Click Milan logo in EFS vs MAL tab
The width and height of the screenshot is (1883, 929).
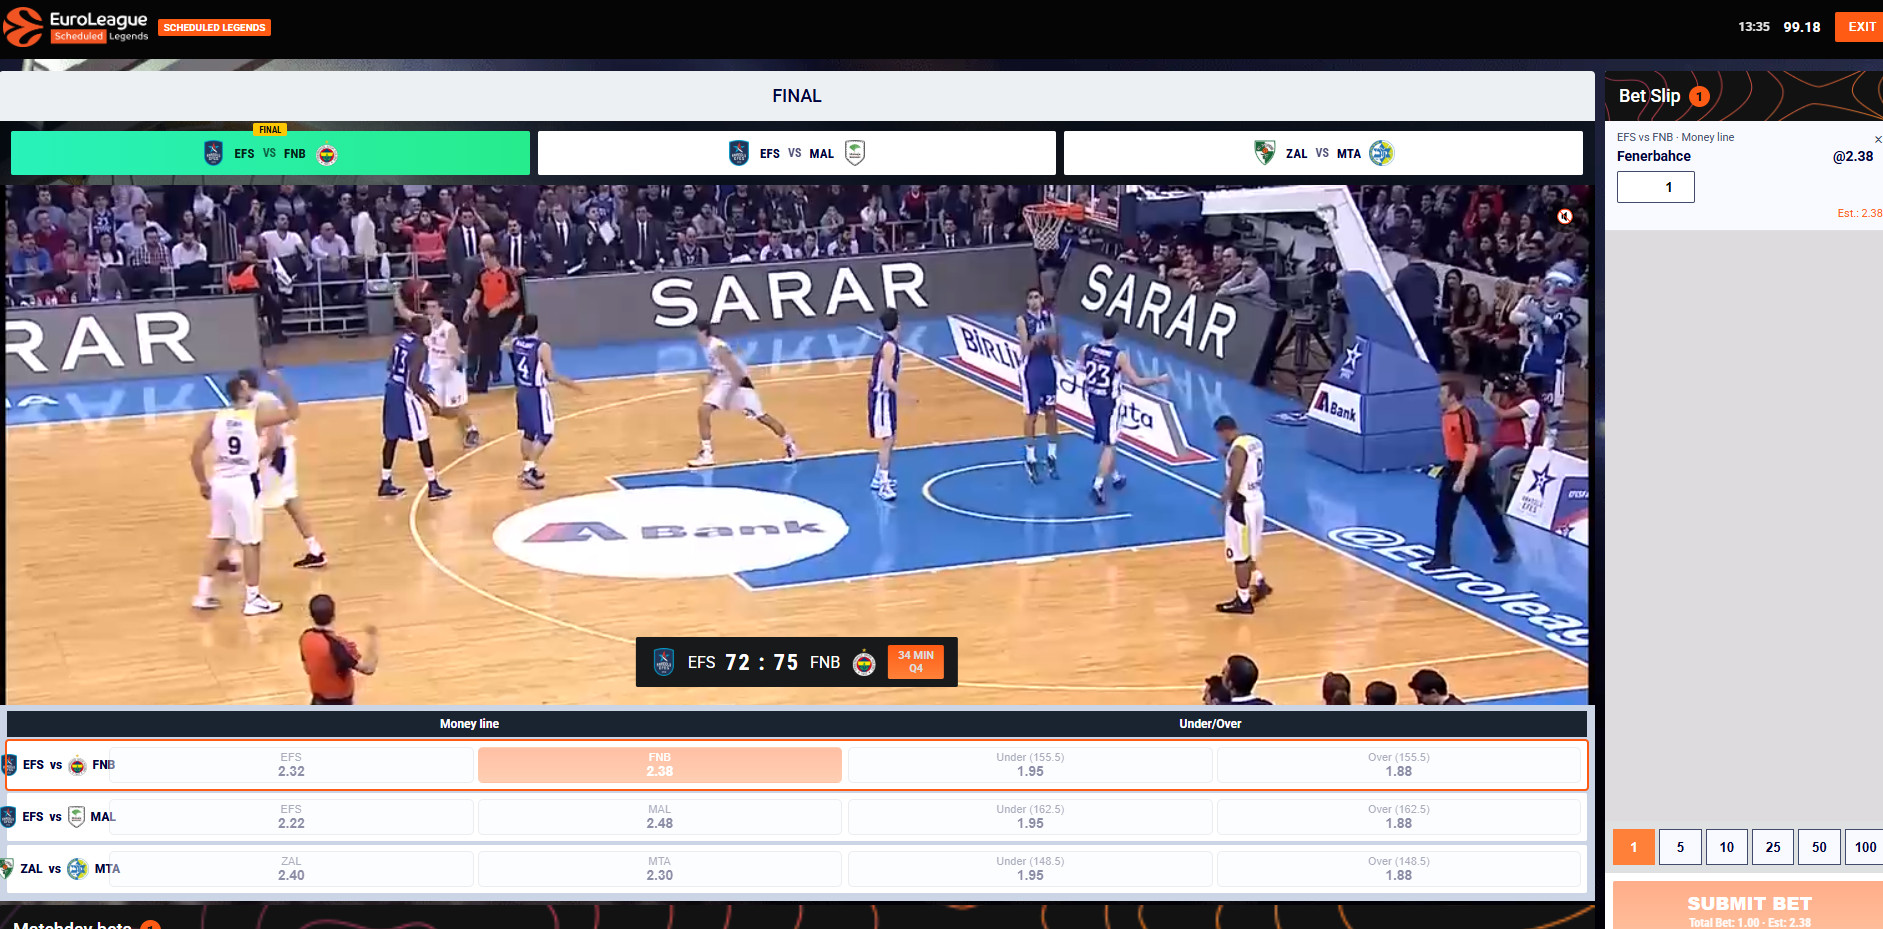coord(855,153)
